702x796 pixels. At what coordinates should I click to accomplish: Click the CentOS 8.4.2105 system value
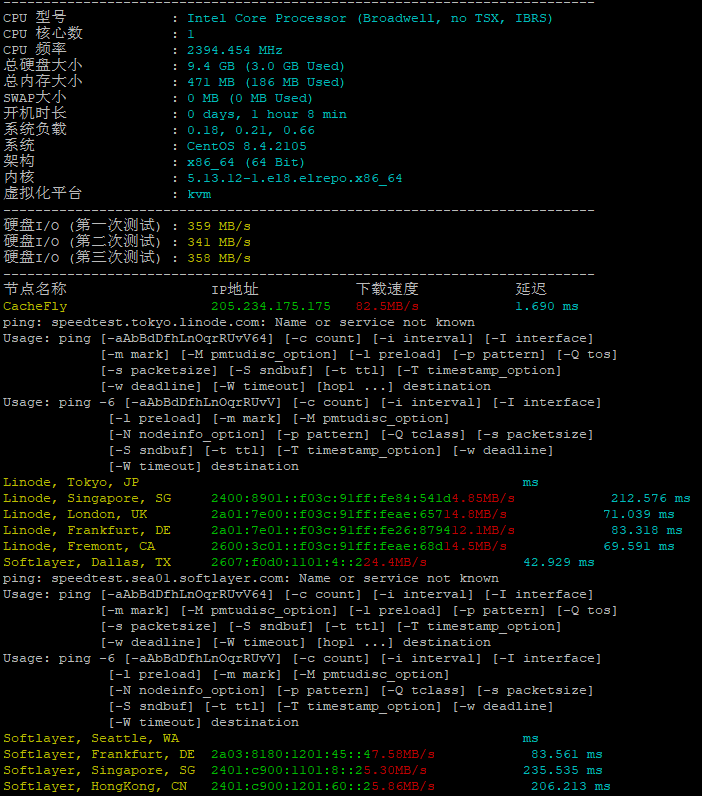247,146
